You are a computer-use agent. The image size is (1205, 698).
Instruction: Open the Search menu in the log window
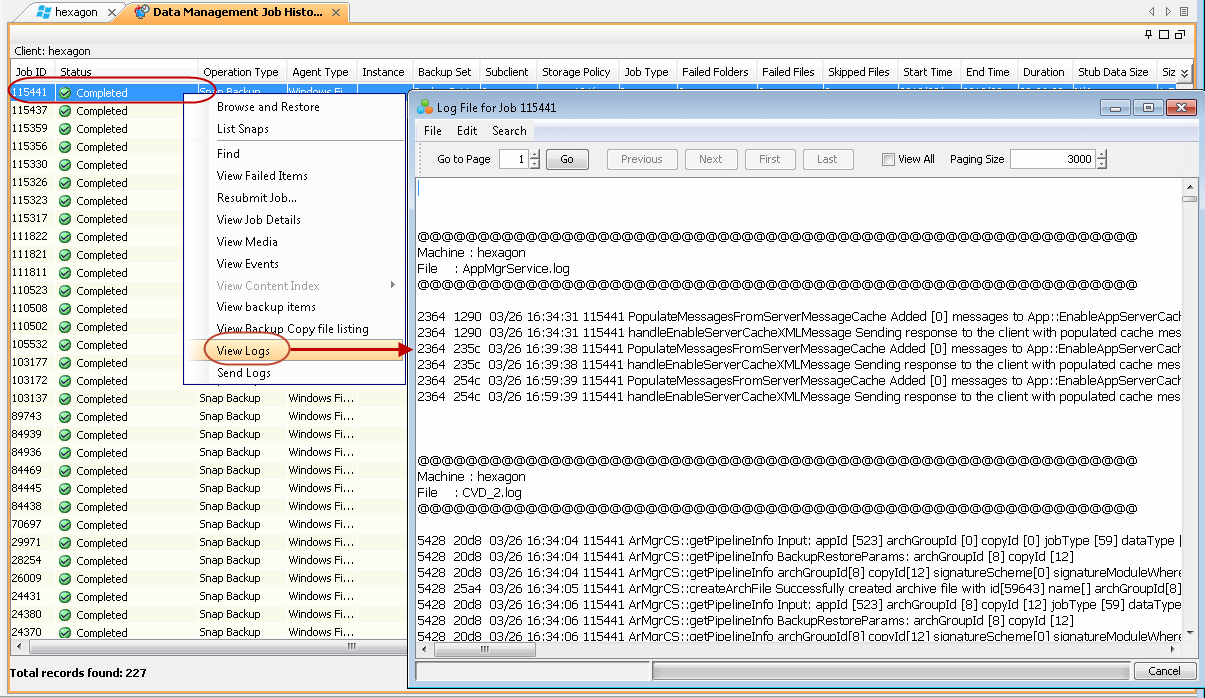click(509, 130)
